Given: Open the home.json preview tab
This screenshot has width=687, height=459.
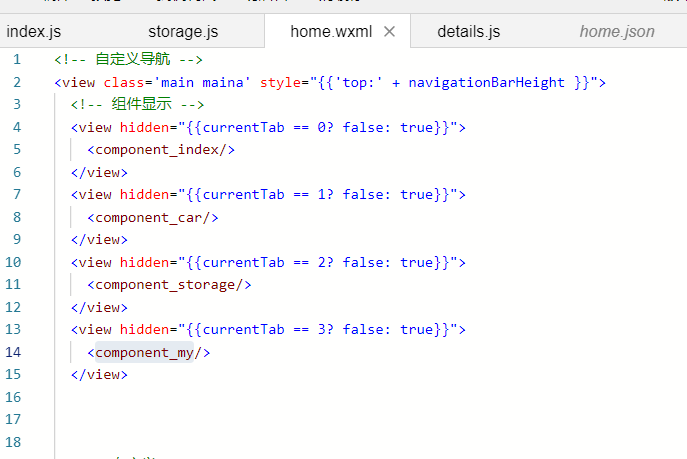Looking at the screenshot, I should coord(617,32).
